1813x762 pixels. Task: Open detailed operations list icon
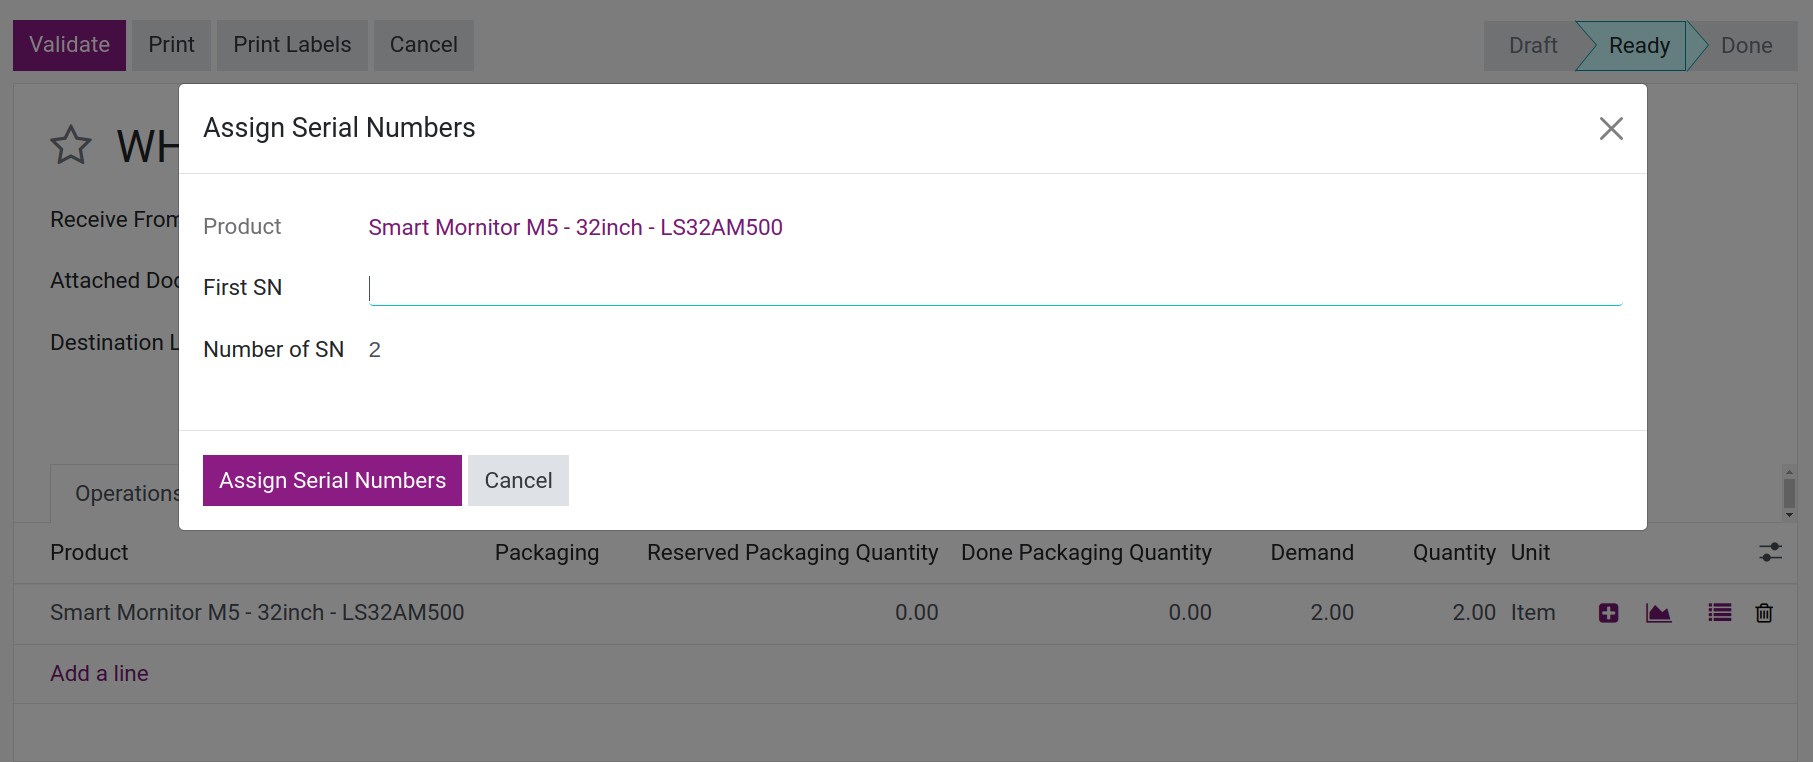[x=1719, y=613]
